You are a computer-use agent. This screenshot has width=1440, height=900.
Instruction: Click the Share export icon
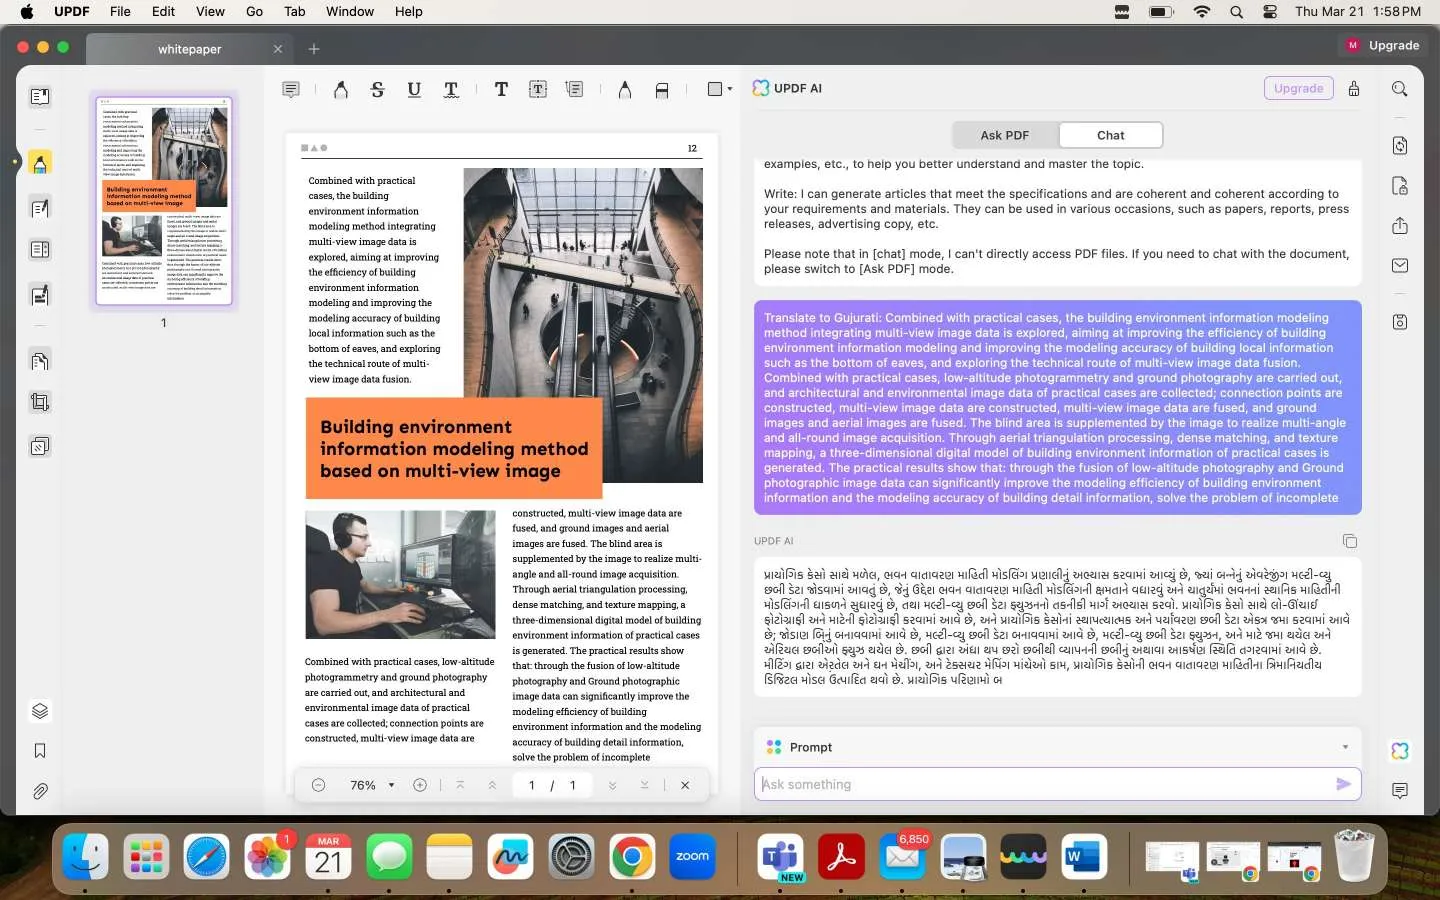pyautogui.click(x=1400, y=226)
